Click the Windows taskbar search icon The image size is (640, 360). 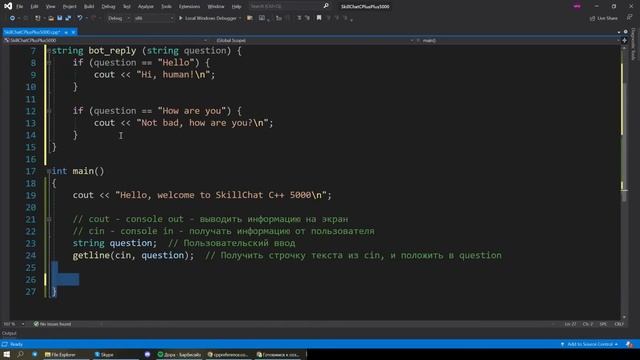tap(20, 354)
